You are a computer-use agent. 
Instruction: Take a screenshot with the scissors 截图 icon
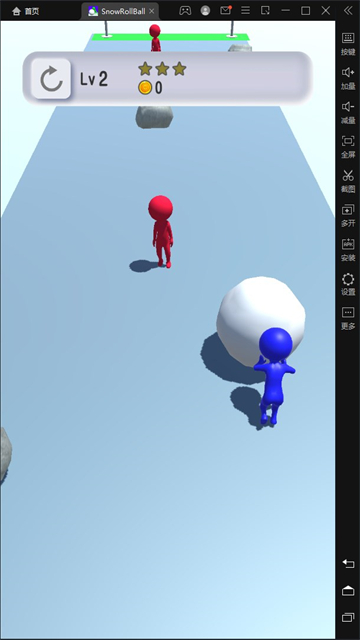pyautogui.click(x=348, y=181)
